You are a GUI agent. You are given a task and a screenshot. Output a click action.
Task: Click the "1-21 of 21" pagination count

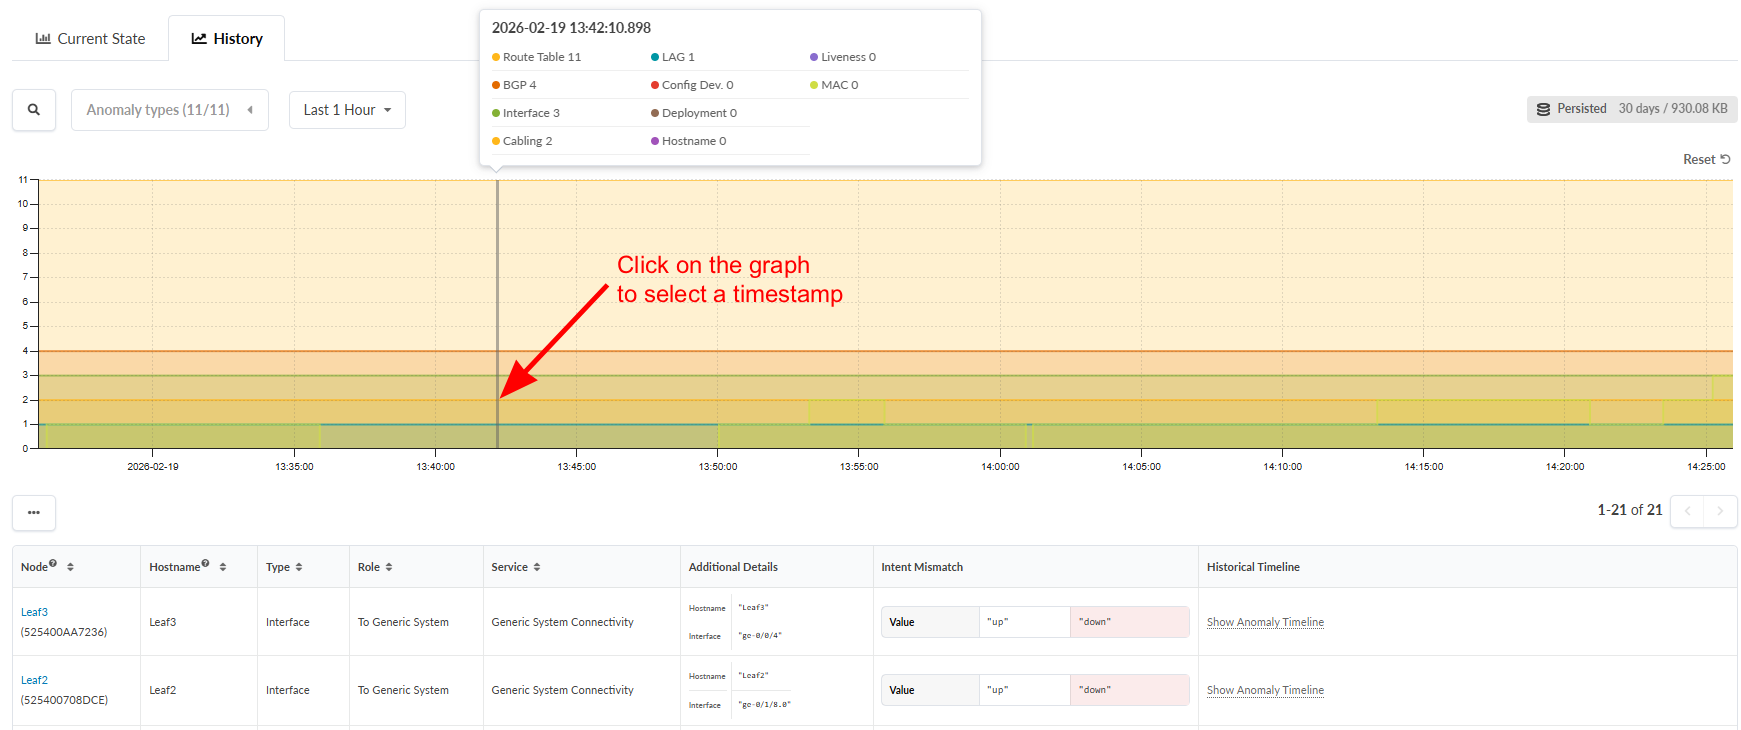pyautogui.click(x=1629, y=510)
